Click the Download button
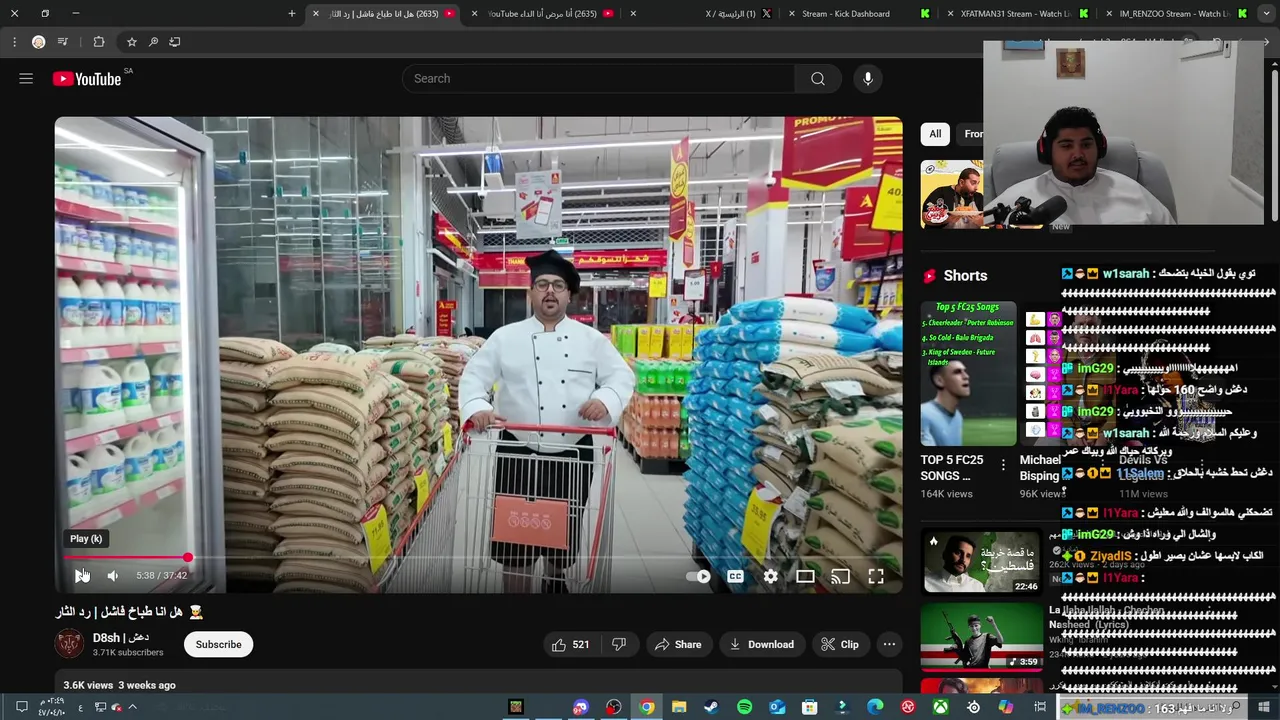Viewport: 1280px width, 720px height. (761, 645)
